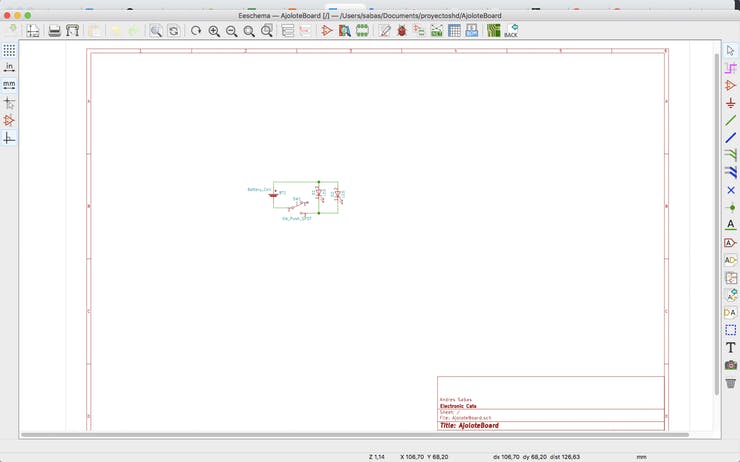The image size is (740, 462).
Task: Click the vertical scrollbar of the canvas
Action: [717, 225]
